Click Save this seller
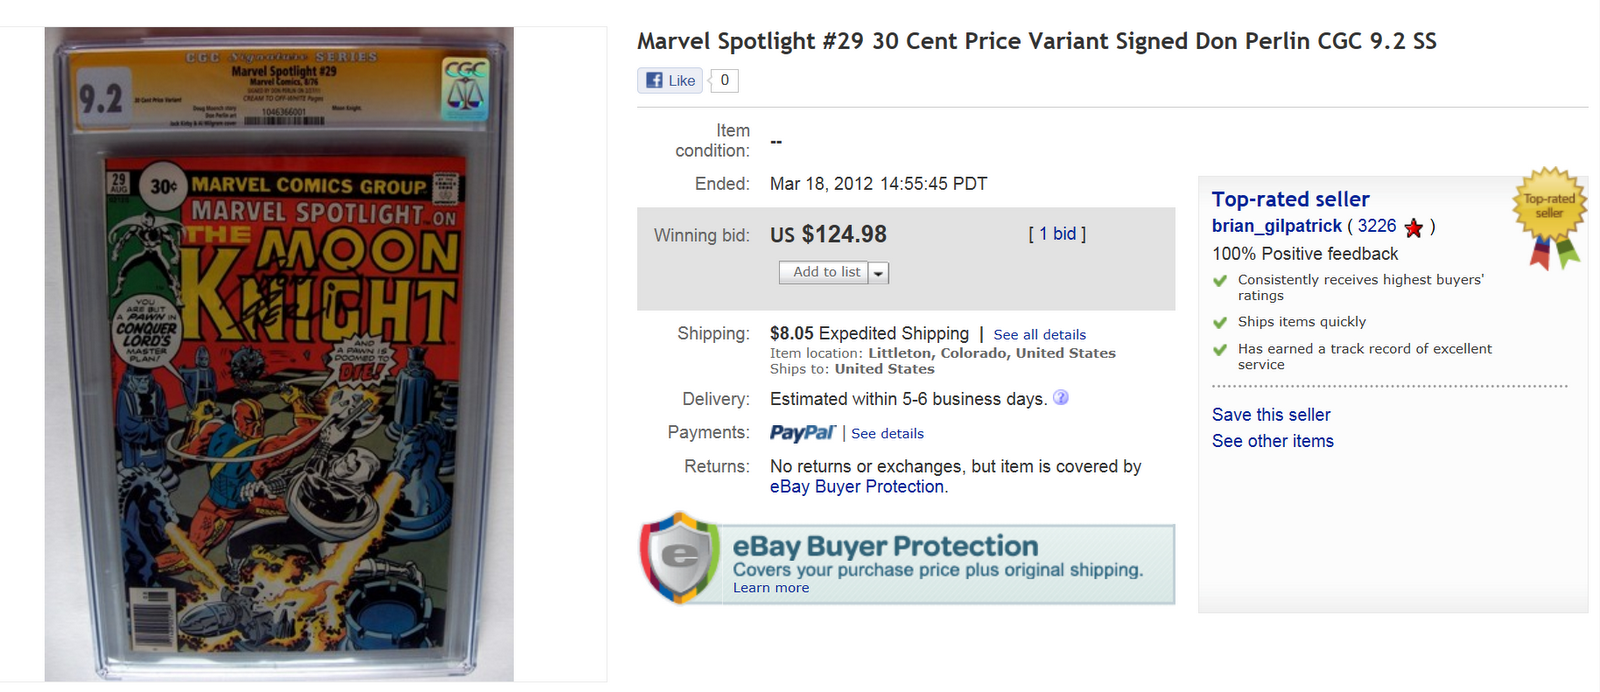Image resolution: width=1600 pixels, height=692 pixels. click(1271, 415)
